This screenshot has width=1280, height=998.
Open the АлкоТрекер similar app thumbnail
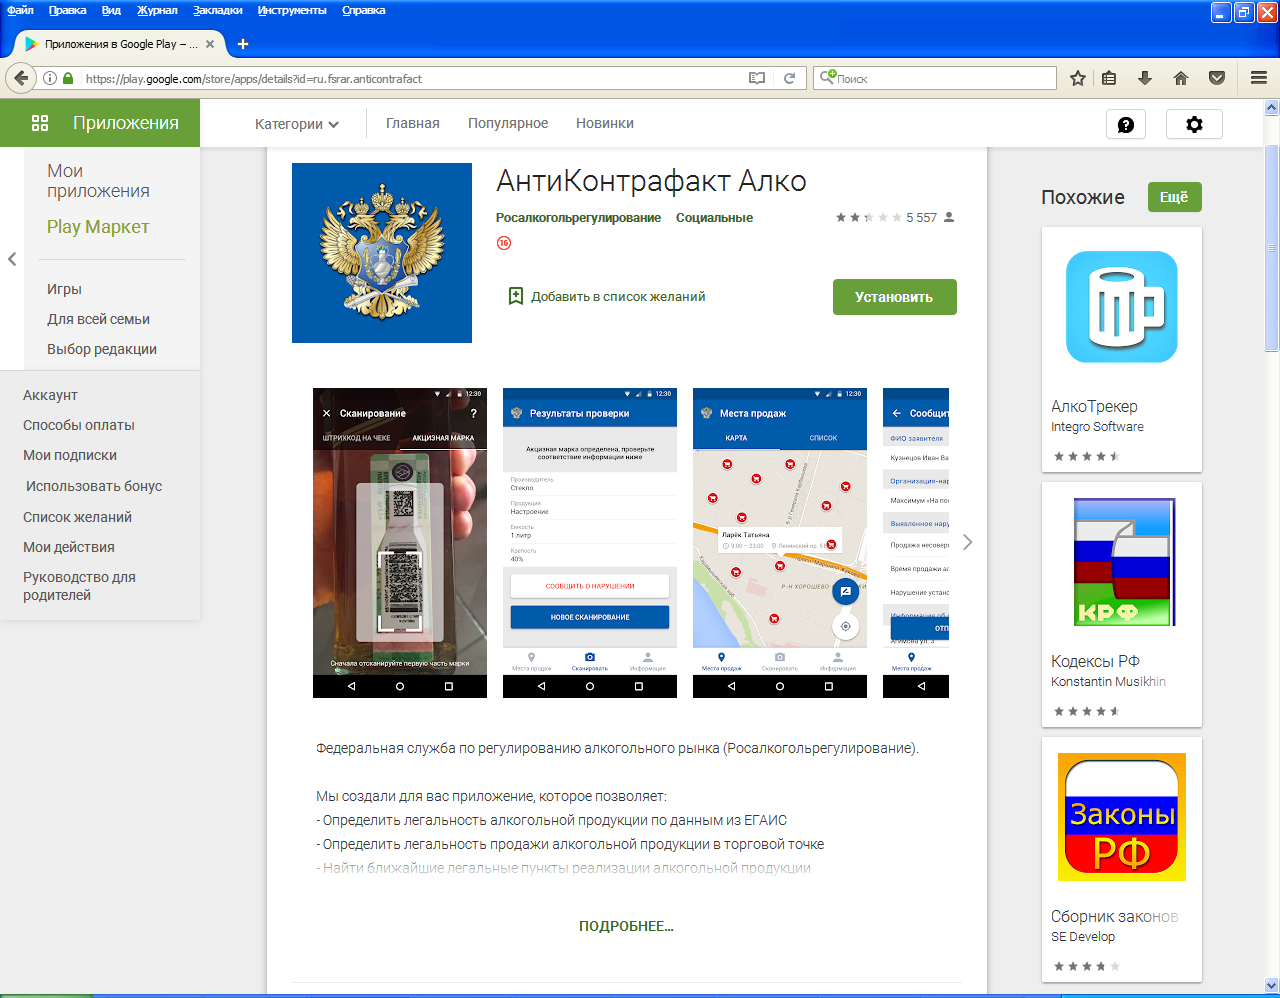tap(1121, 307)
